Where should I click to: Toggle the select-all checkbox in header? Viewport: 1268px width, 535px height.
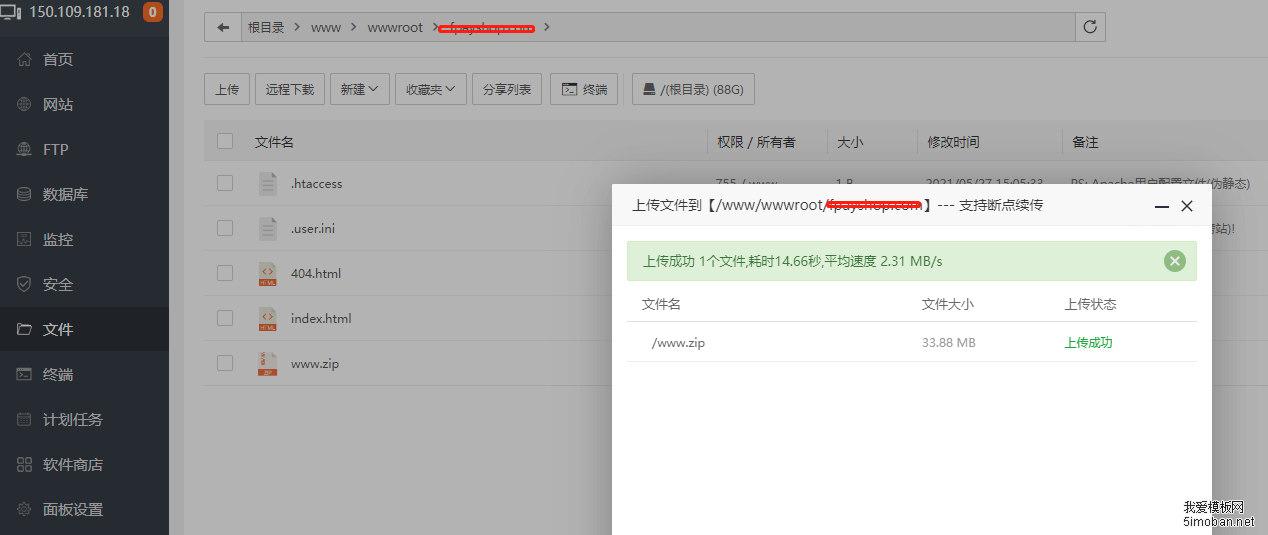point(225,142)
